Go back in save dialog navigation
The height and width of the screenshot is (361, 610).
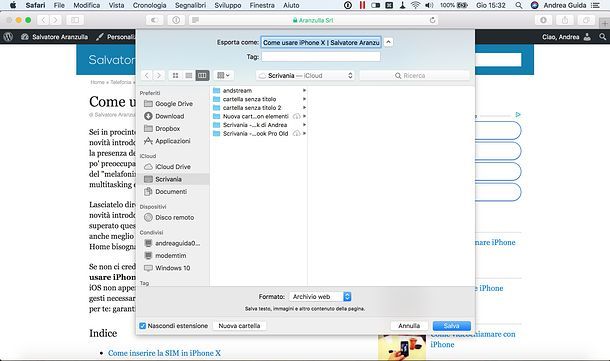147,75
